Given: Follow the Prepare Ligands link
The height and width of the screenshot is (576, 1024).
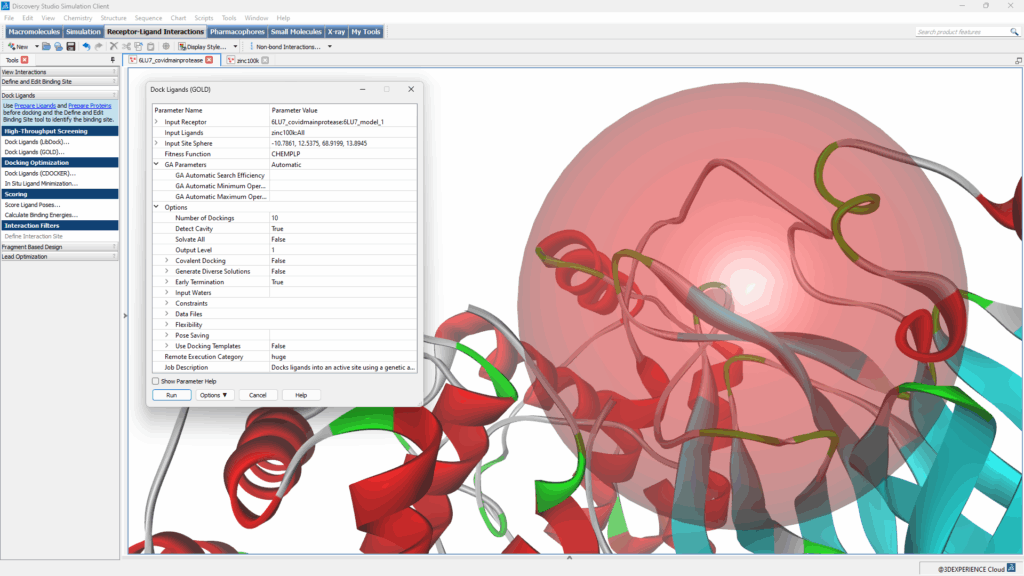Looking at the screenshot, I should [35, 105].
